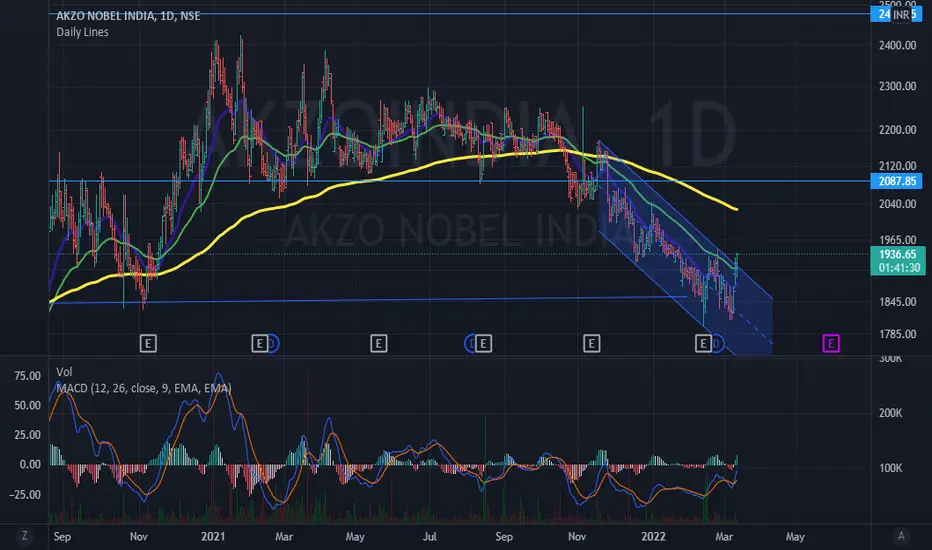Click the 2400.00 level on the price axis
The image size is (932, 550).
pyautogui.click(x=899, y=45)
